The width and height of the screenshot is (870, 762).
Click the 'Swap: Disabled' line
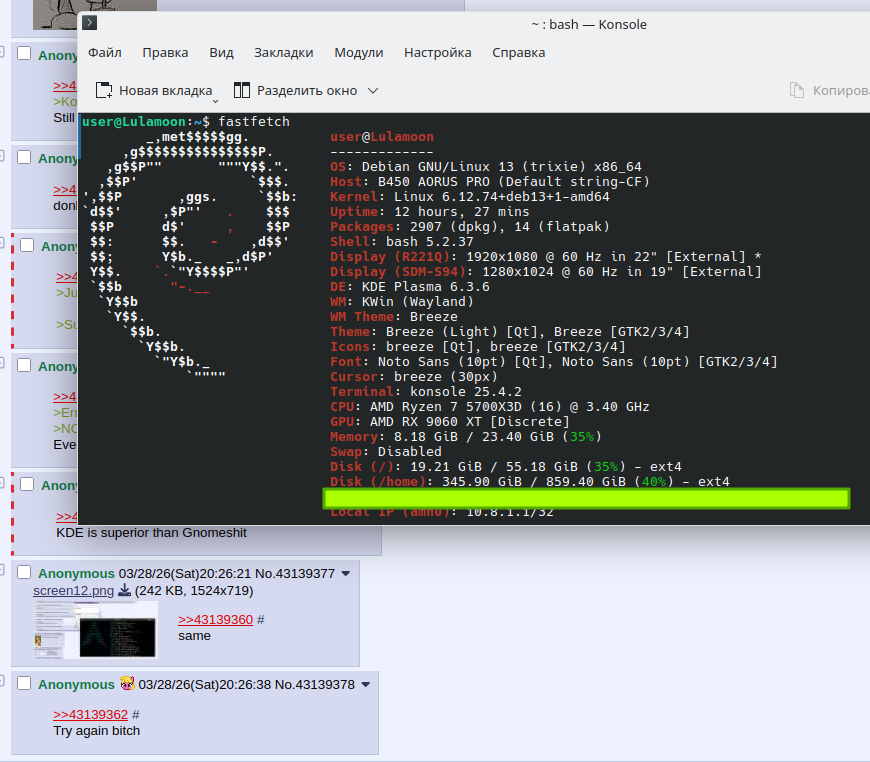pos(386,451)
